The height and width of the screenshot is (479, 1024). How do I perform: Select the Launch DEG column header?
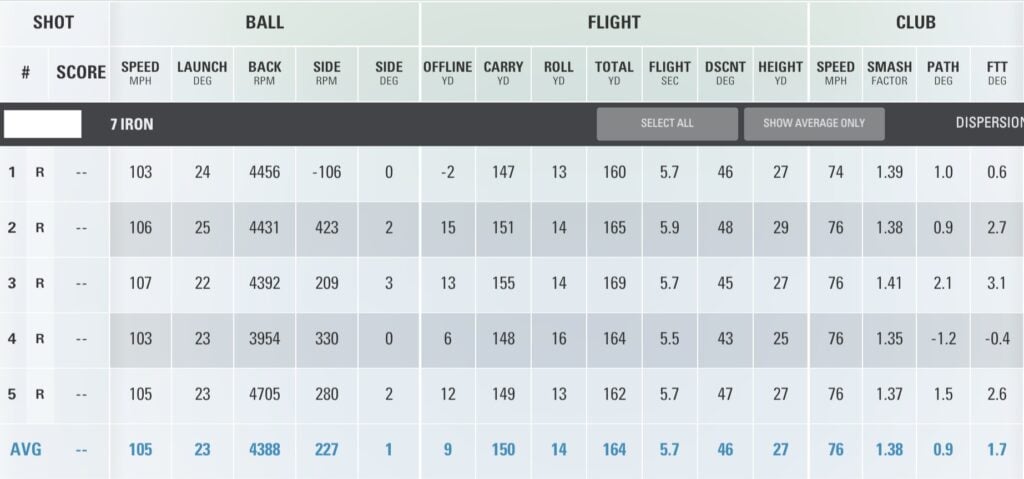(x=202, y=73)
